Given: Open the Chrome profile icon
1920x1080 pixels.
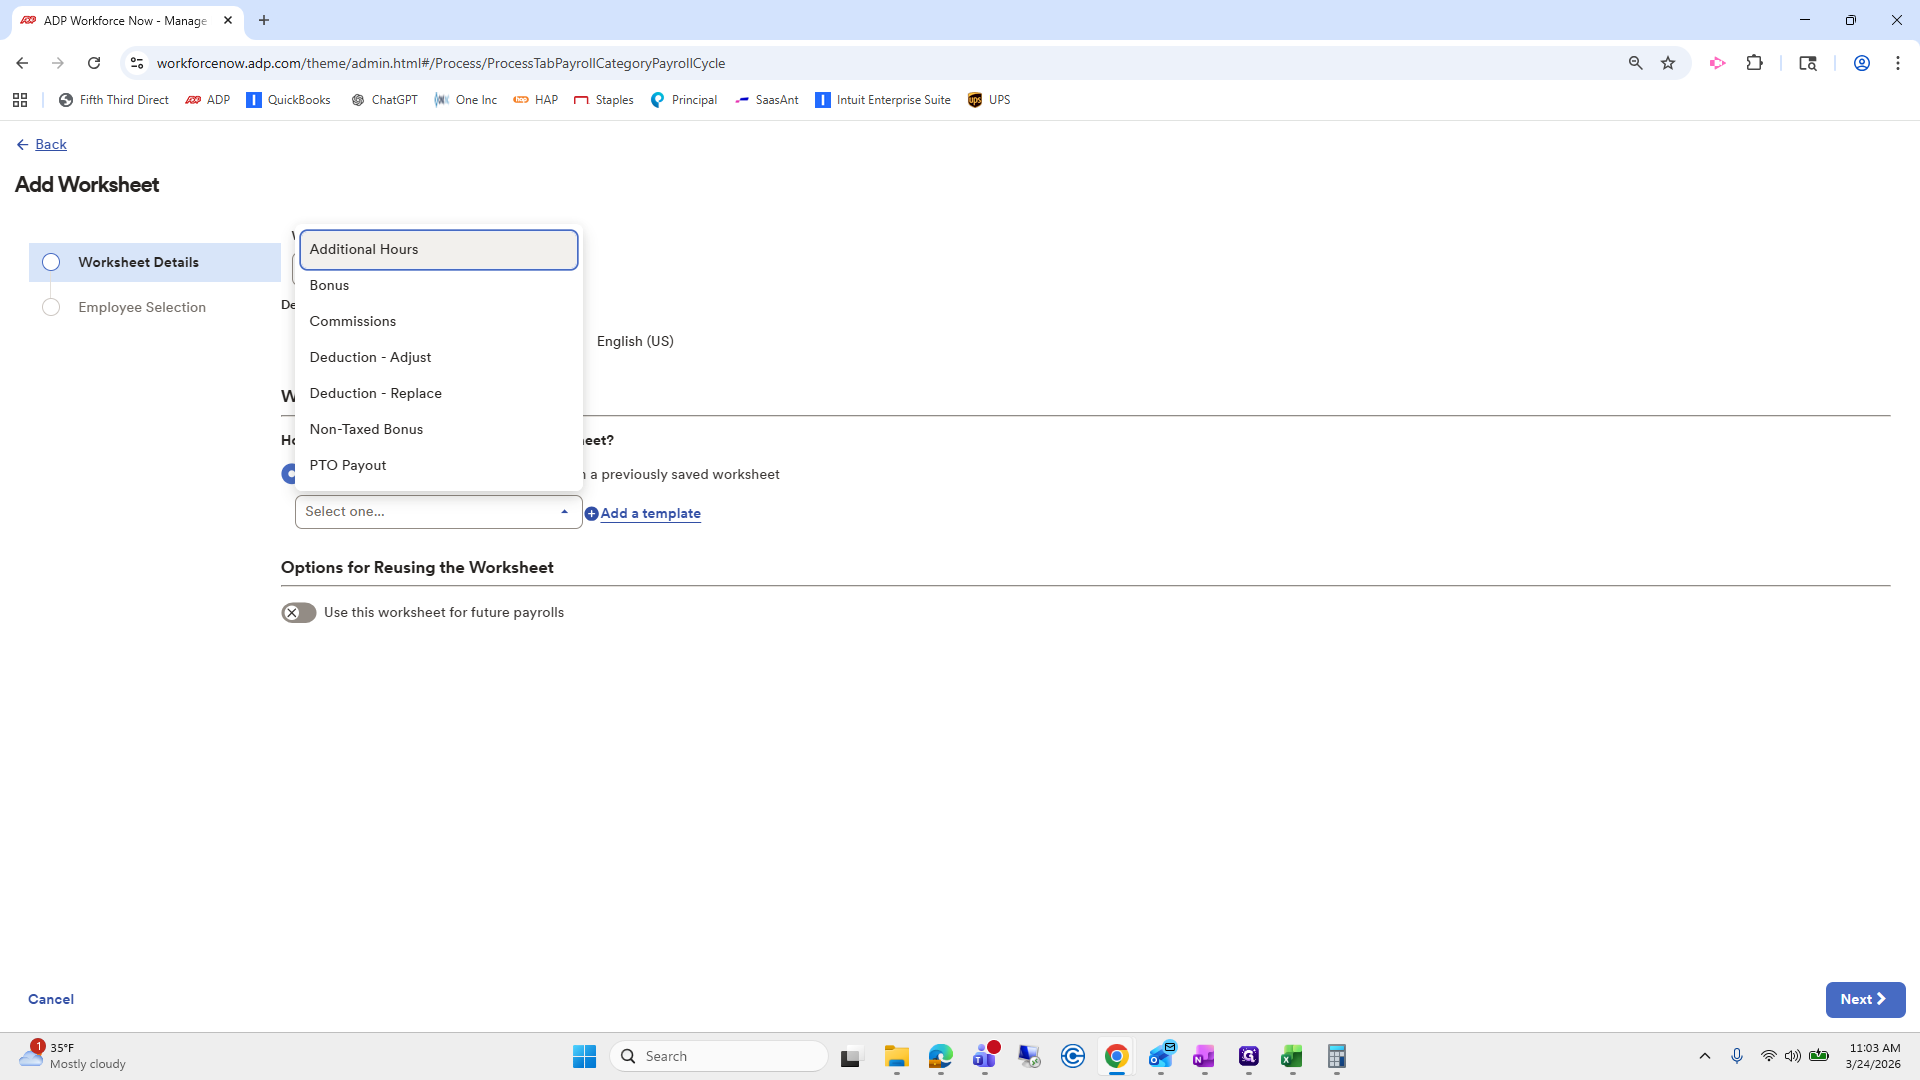Looking at the screenshot, I should [1861, 63].
